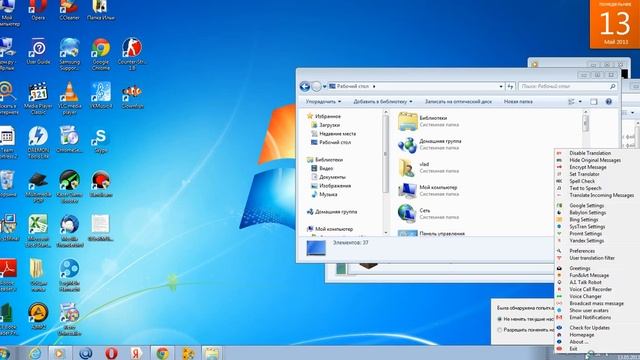Viewport: 640px width, 360px height.
Task: Select 'Text to Speech' menu item
Action: (585, 188)
